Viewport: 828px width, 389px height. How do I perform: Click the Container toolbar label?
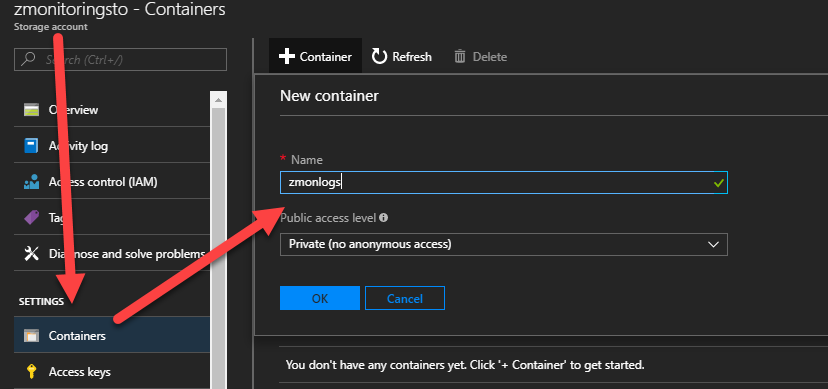point(326,56)
